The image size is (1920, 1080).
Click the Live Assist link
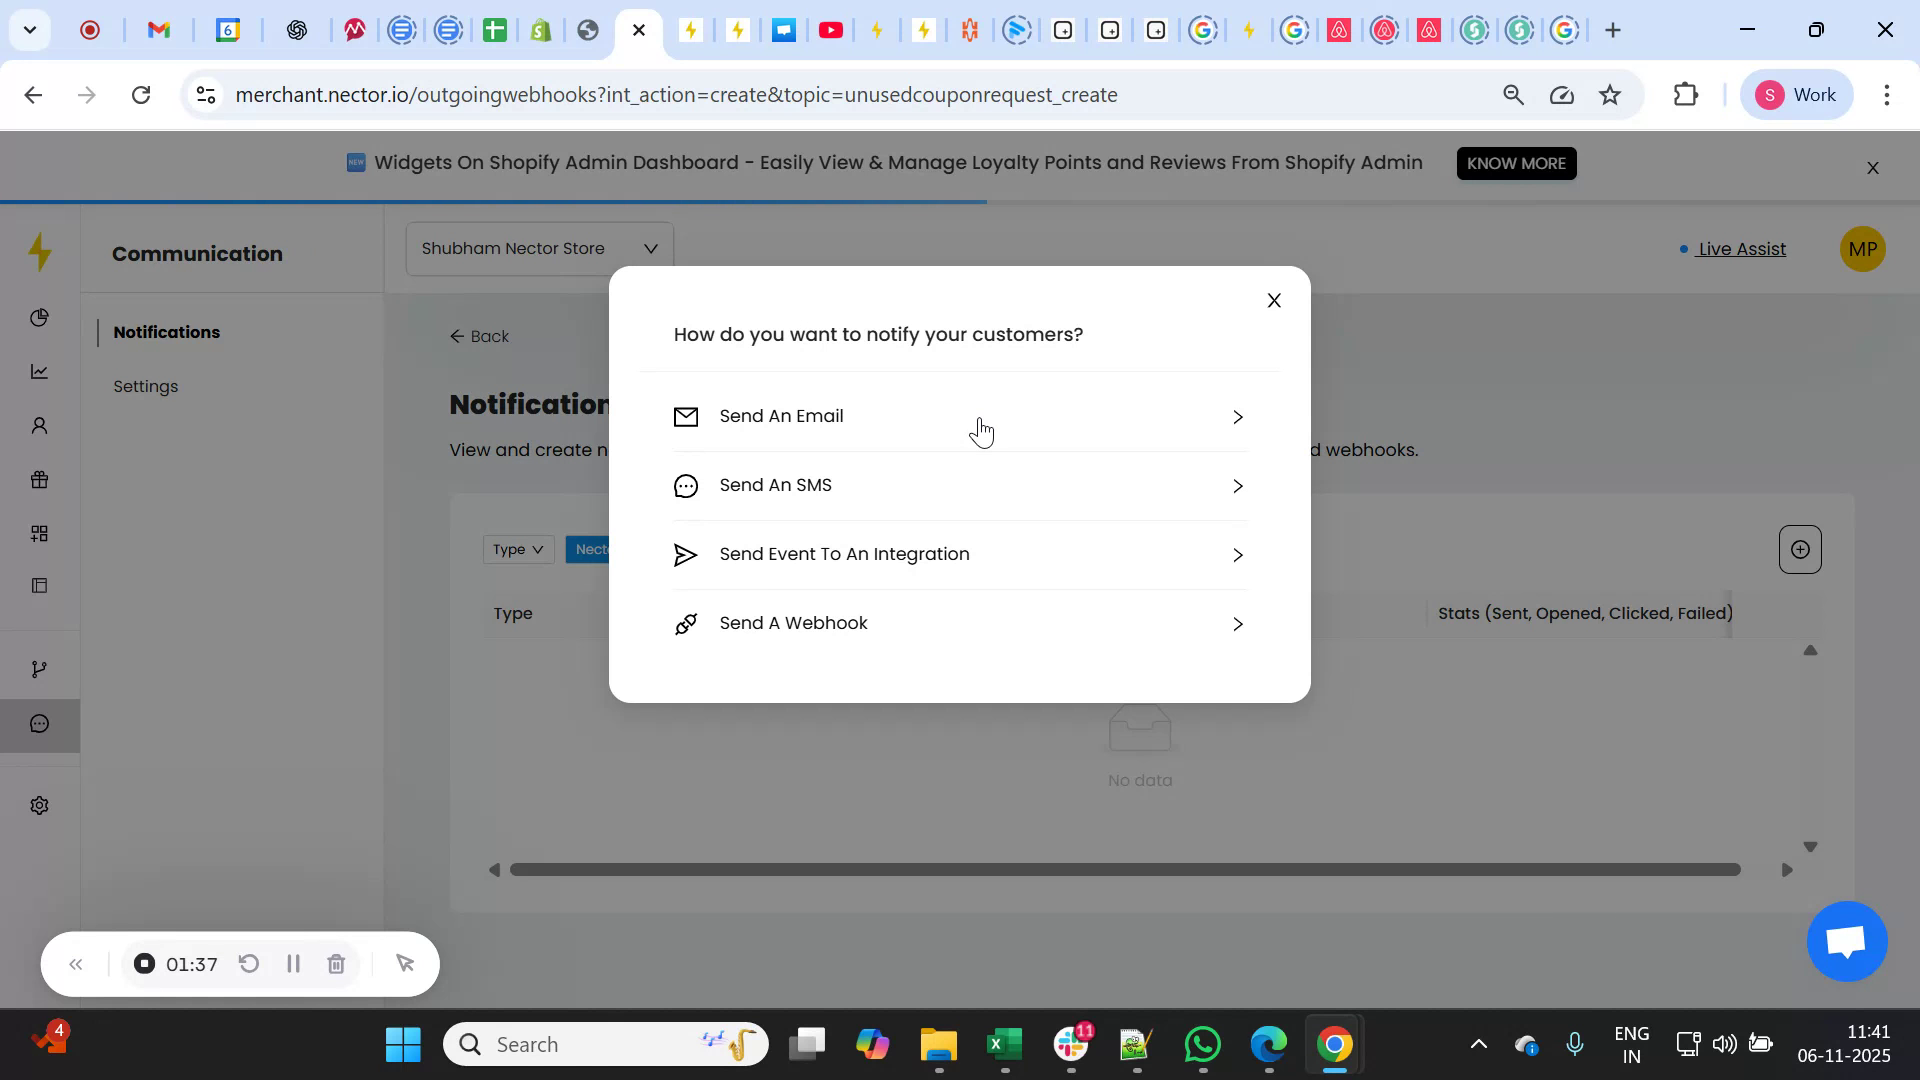point(1741,249)
